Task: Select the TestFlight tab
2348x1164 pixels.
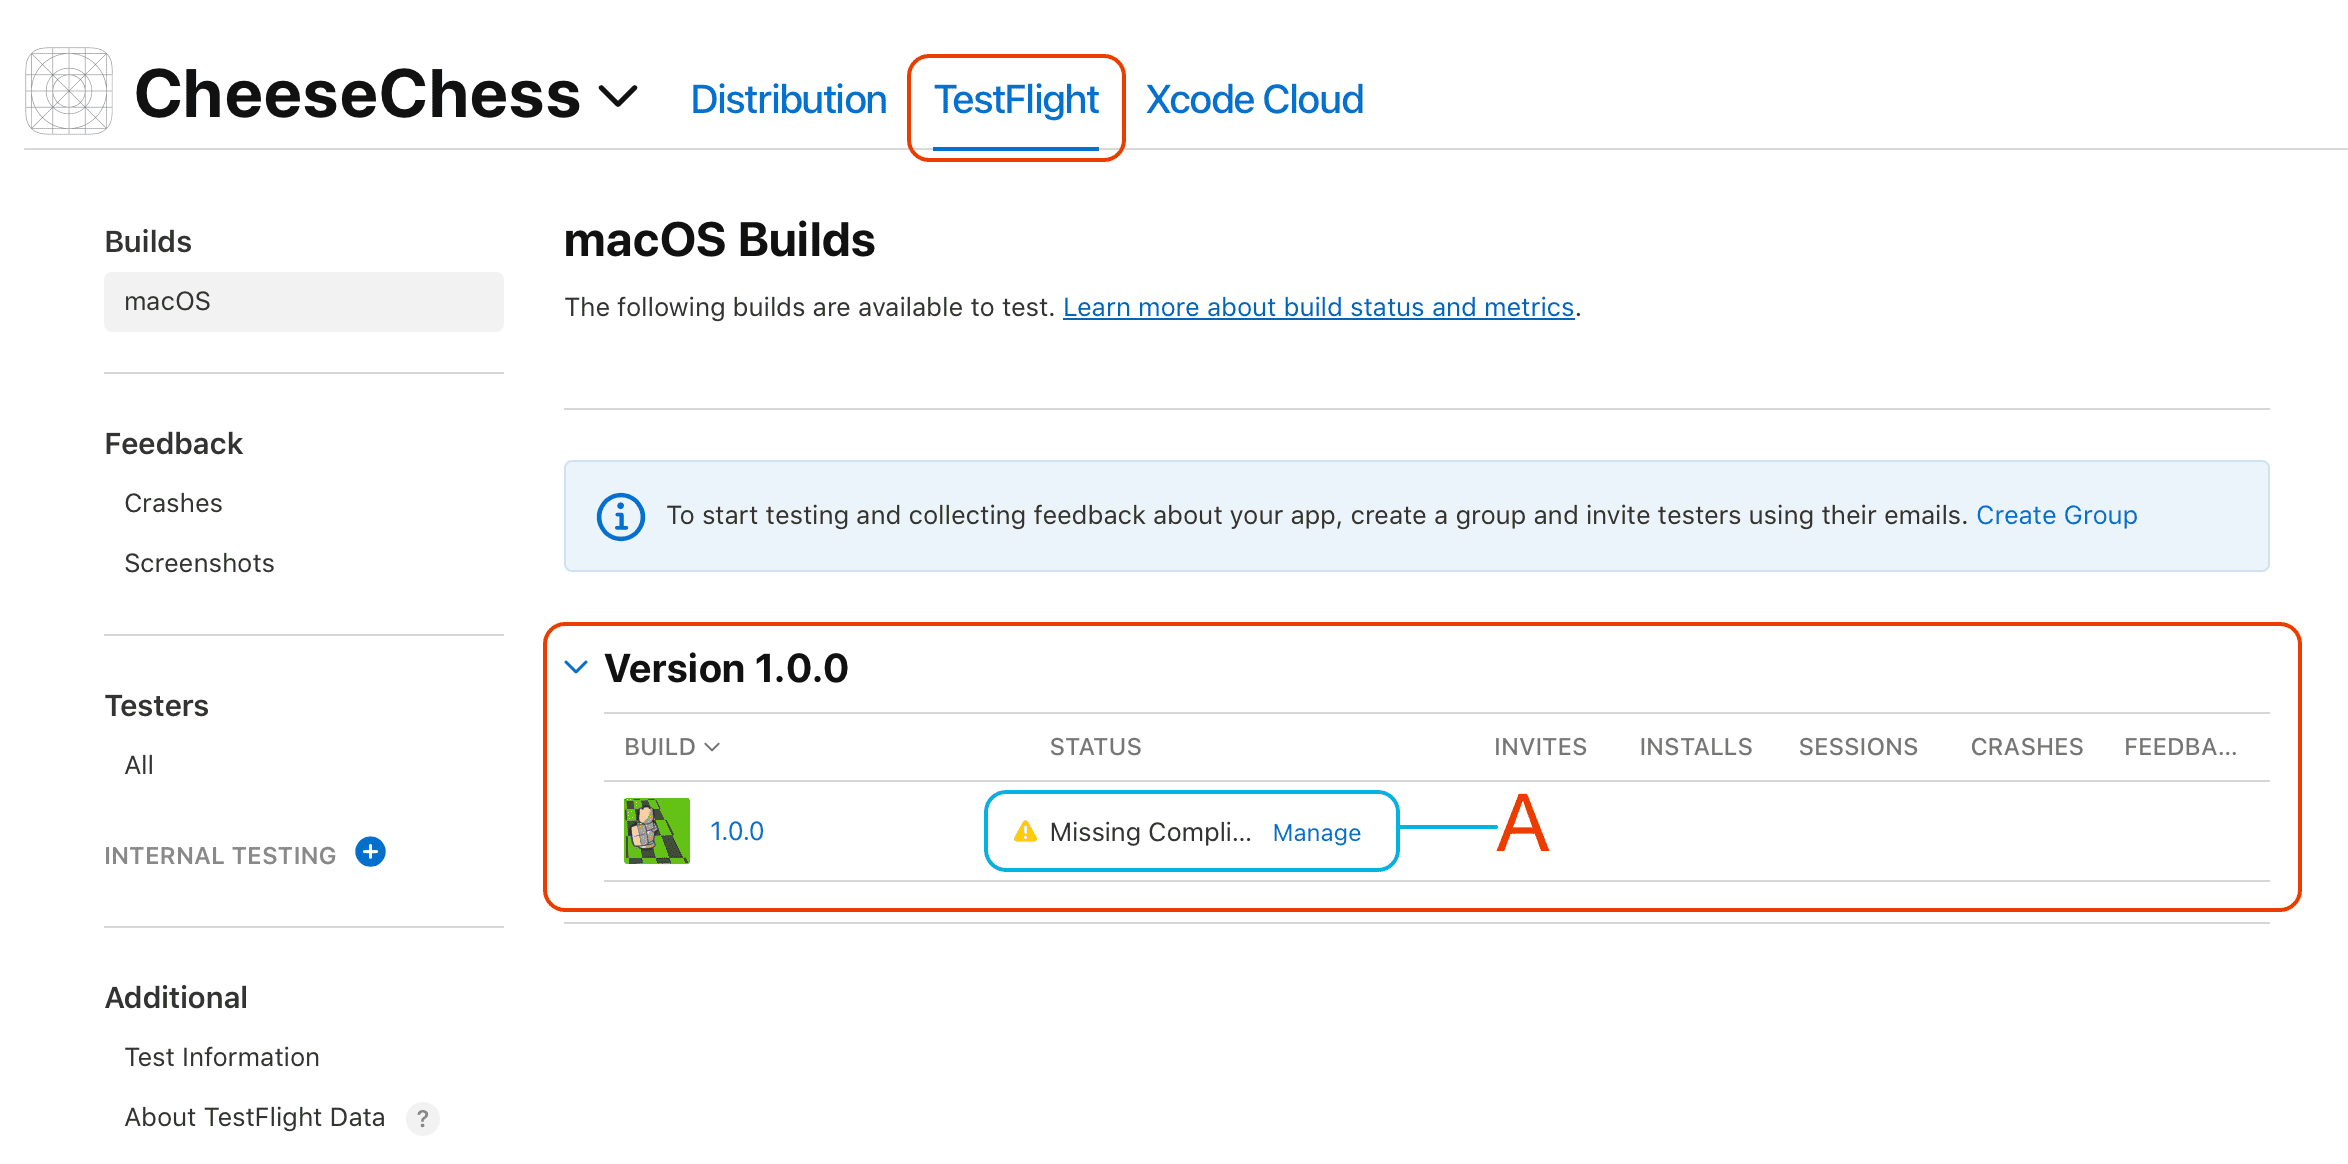Action: point(1016,99)
